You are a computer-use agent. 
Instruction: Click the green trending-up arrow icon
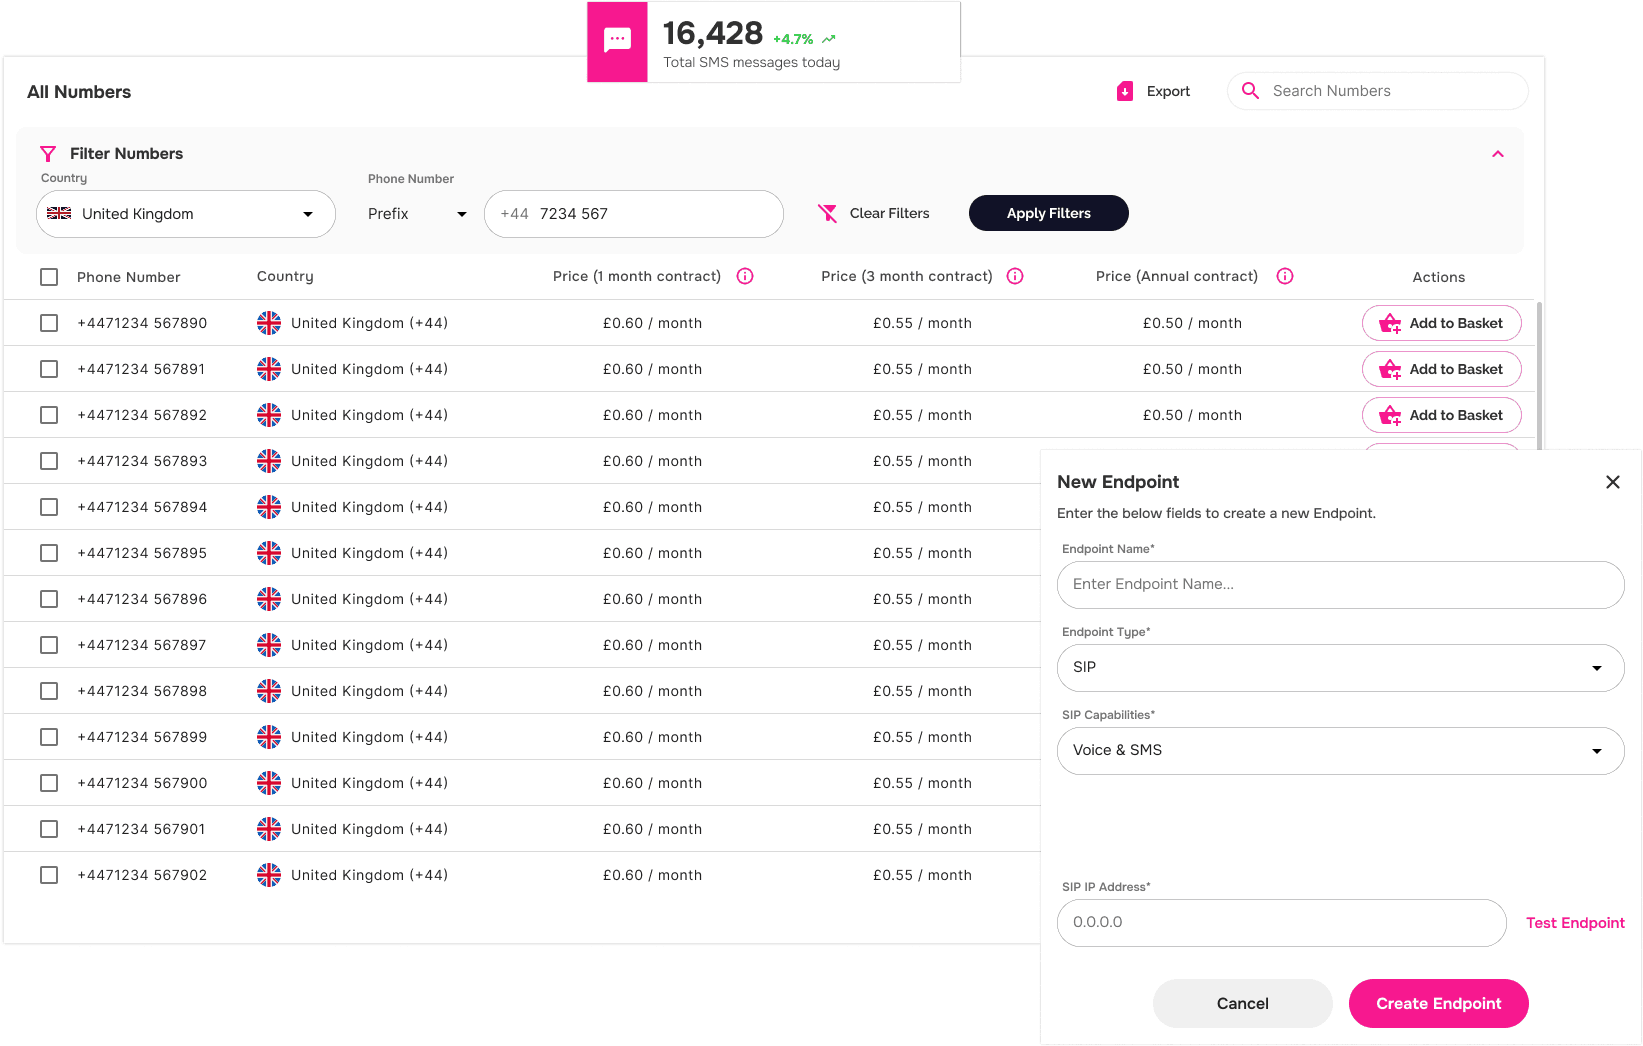click(x=829, y=39)
